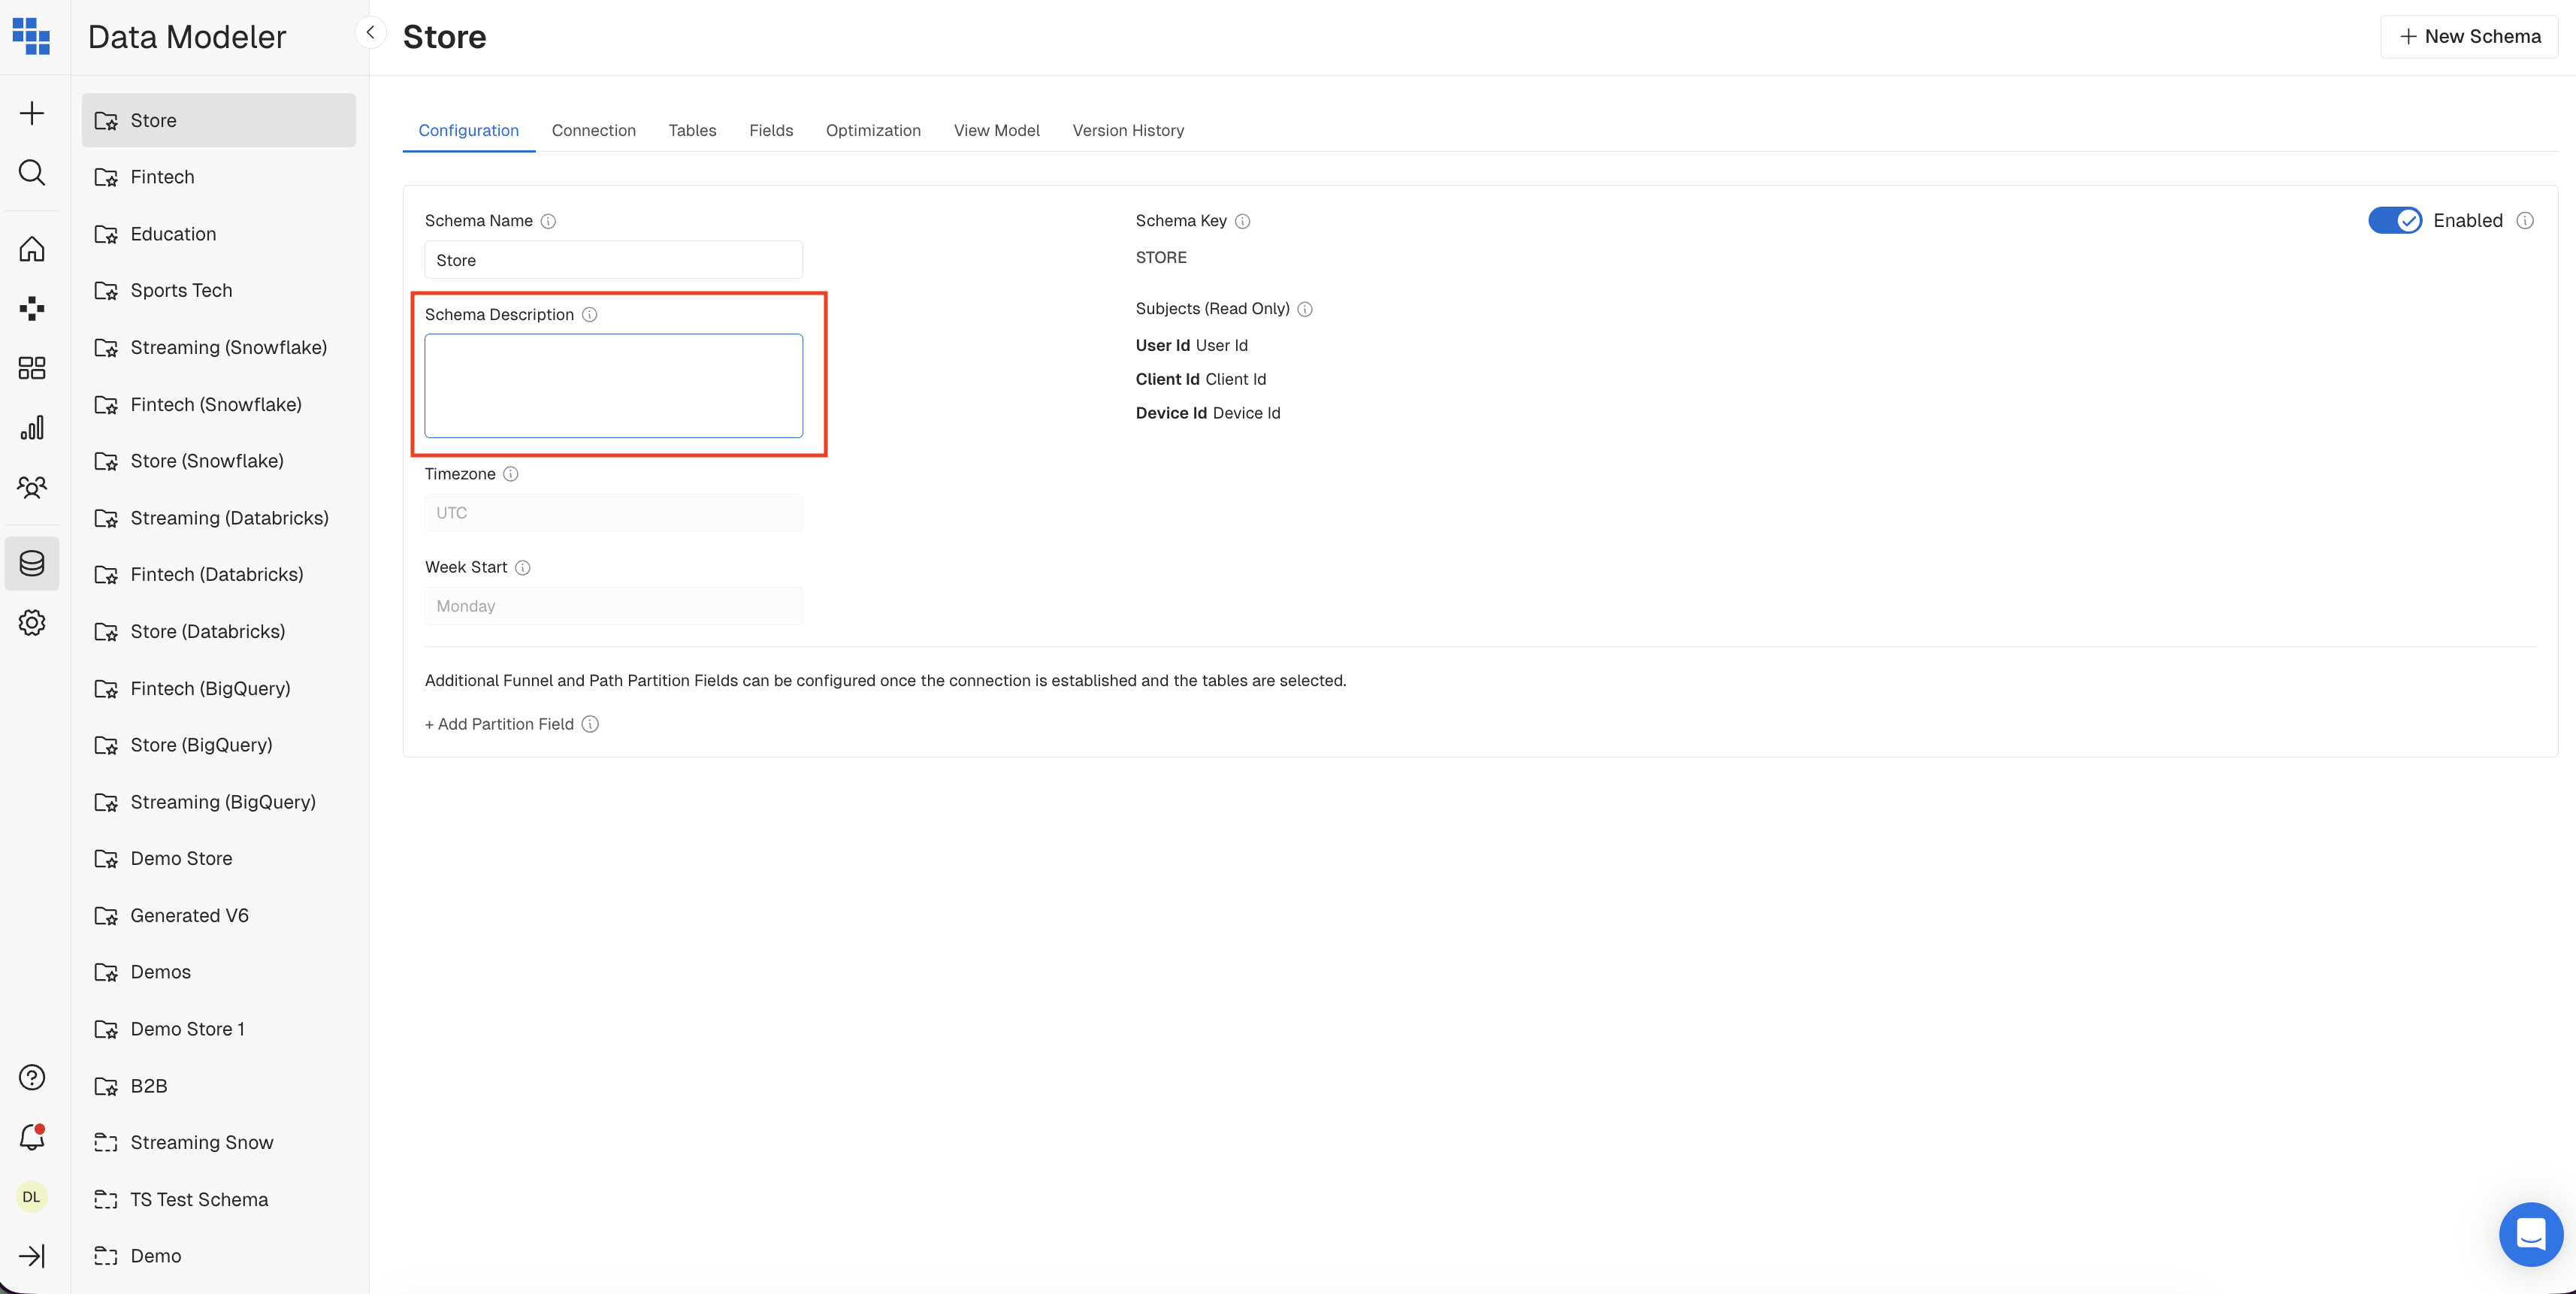Switch to the Connection tab
Viewport: 2576px width, 1294px height.
click(x=593, y=130)
